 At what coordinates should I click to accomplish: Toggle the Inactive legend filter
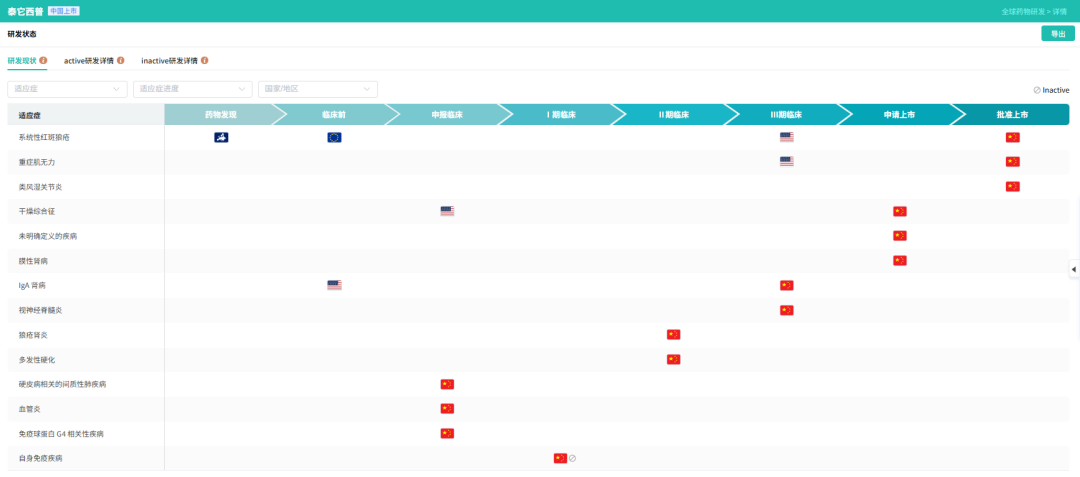coord(1050,90)
